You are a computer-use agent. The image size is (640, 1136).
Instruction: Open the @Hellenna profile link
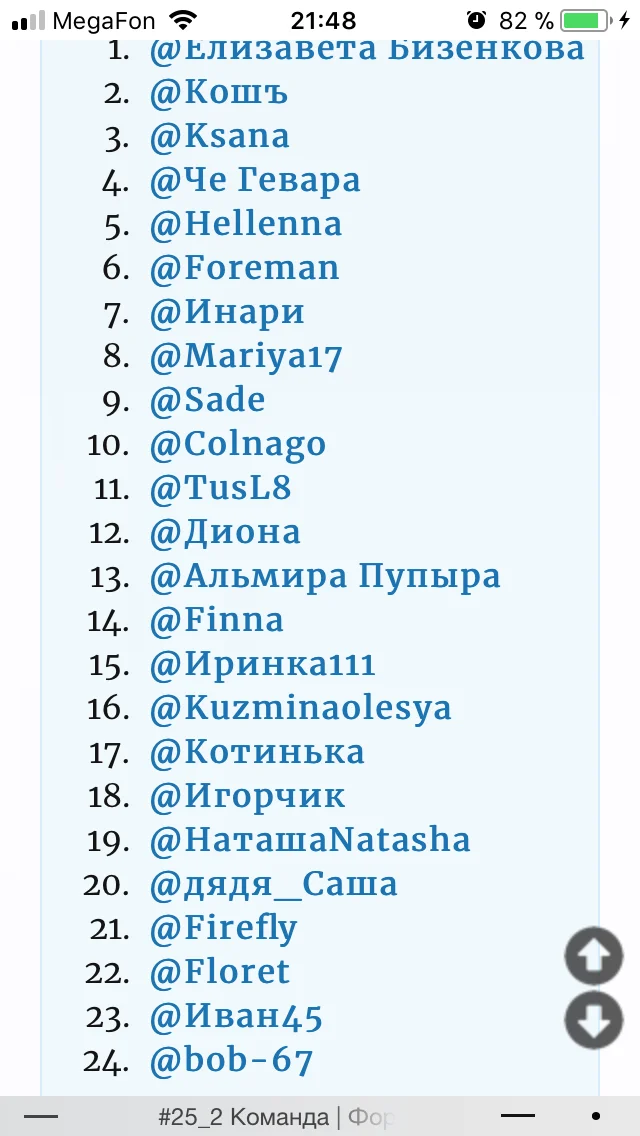click(x=246, y=225)
